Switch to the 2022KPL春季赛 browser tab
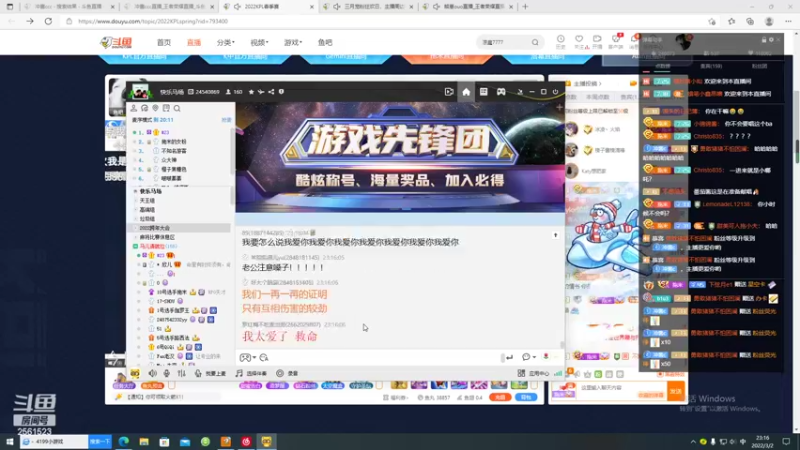This screenshot has width=800, height=450. (269, 7)
